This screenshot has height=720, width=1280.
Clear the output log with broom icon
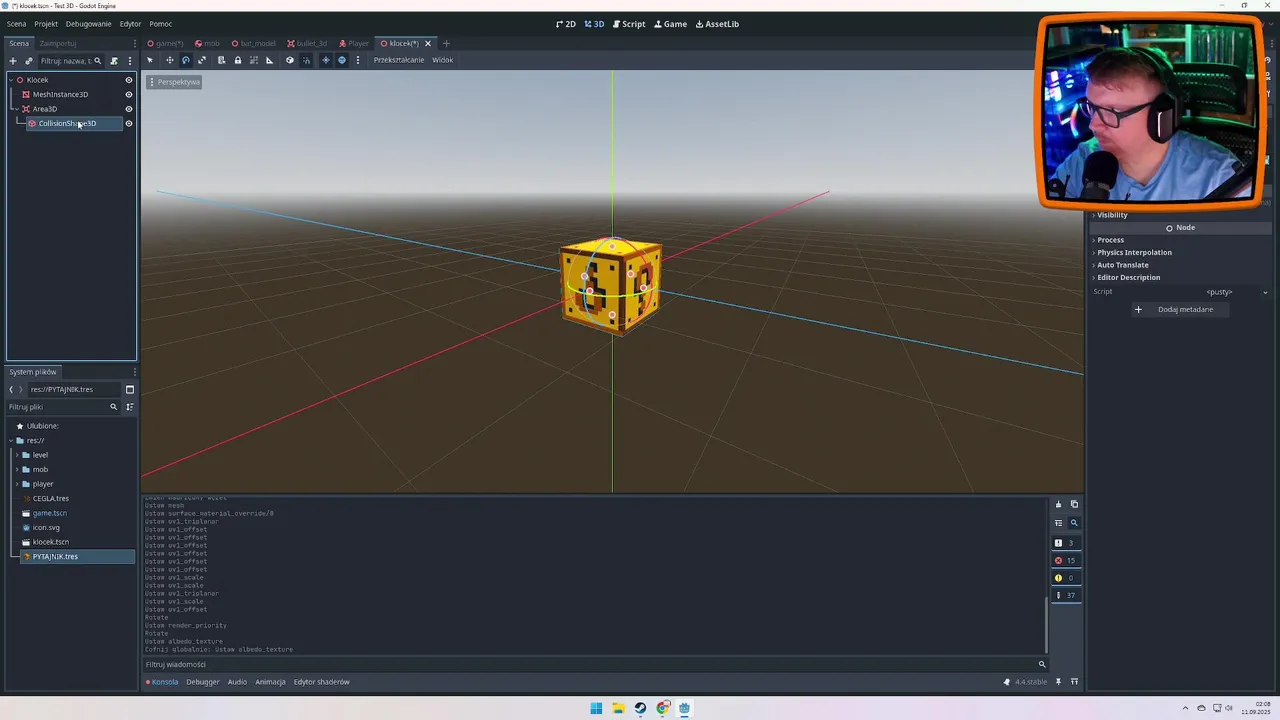[1058, 504]
